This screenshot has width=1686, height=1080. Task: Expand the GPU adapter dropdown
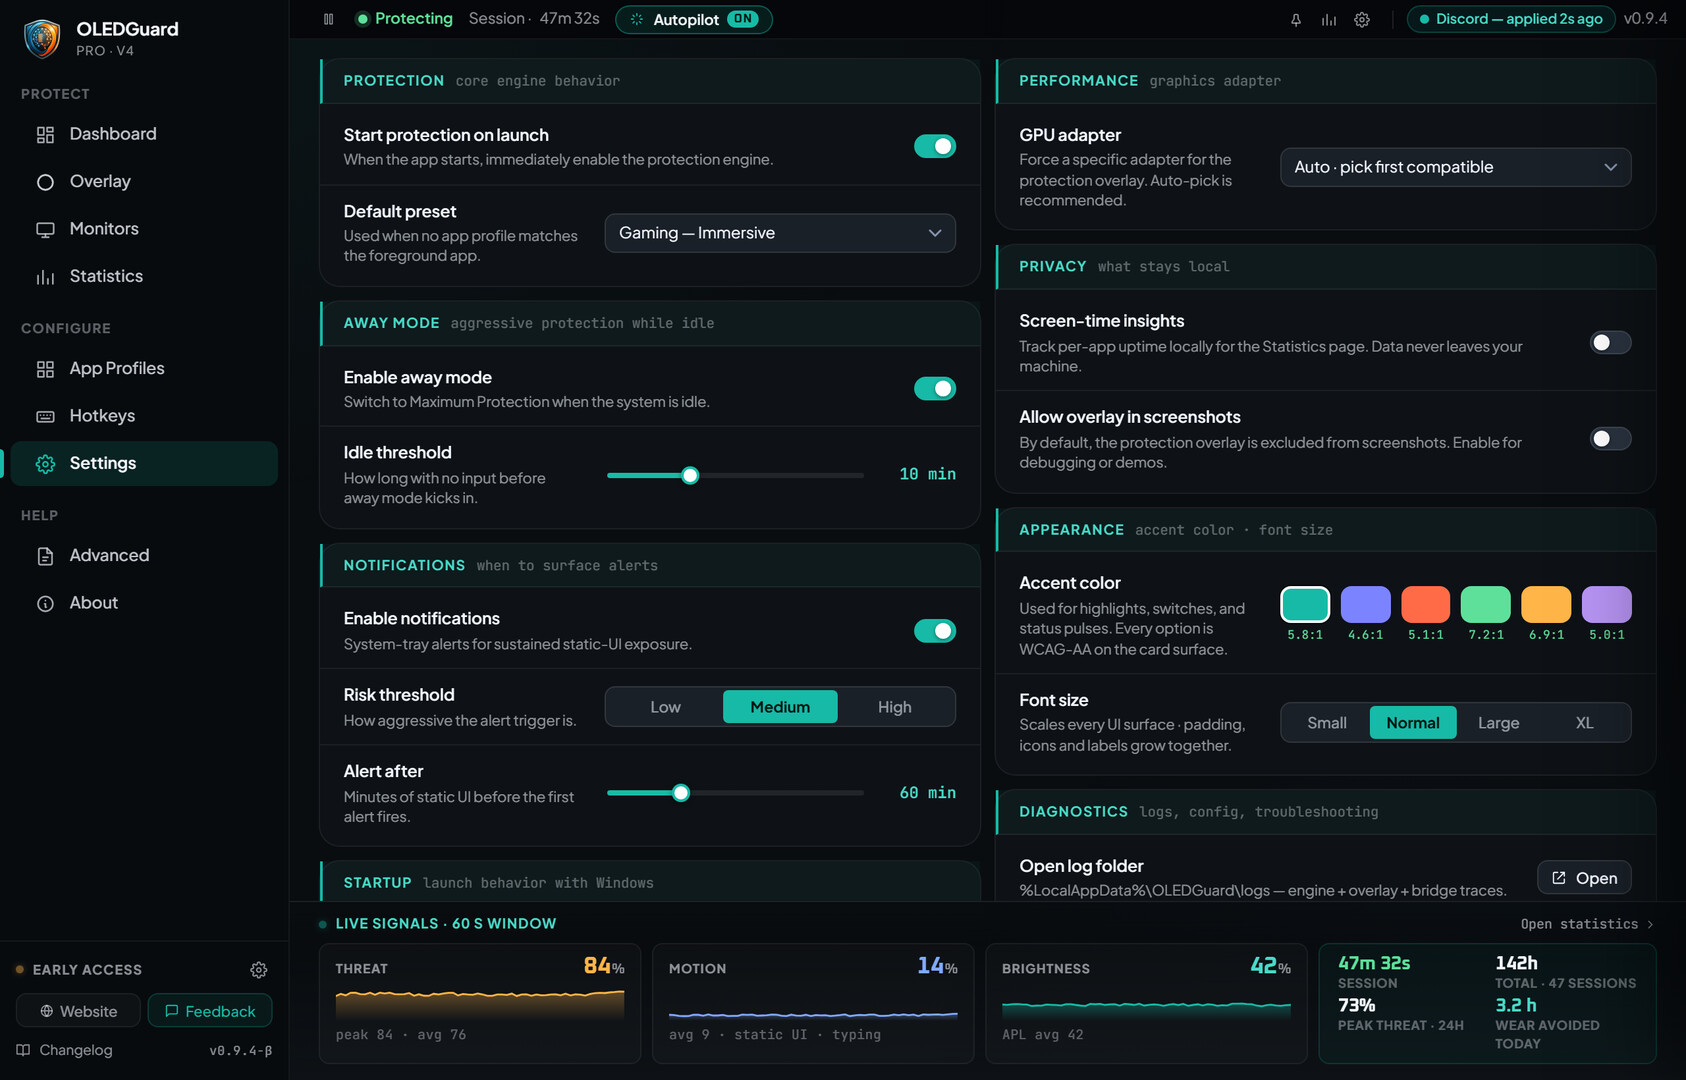coord(1455,167)
